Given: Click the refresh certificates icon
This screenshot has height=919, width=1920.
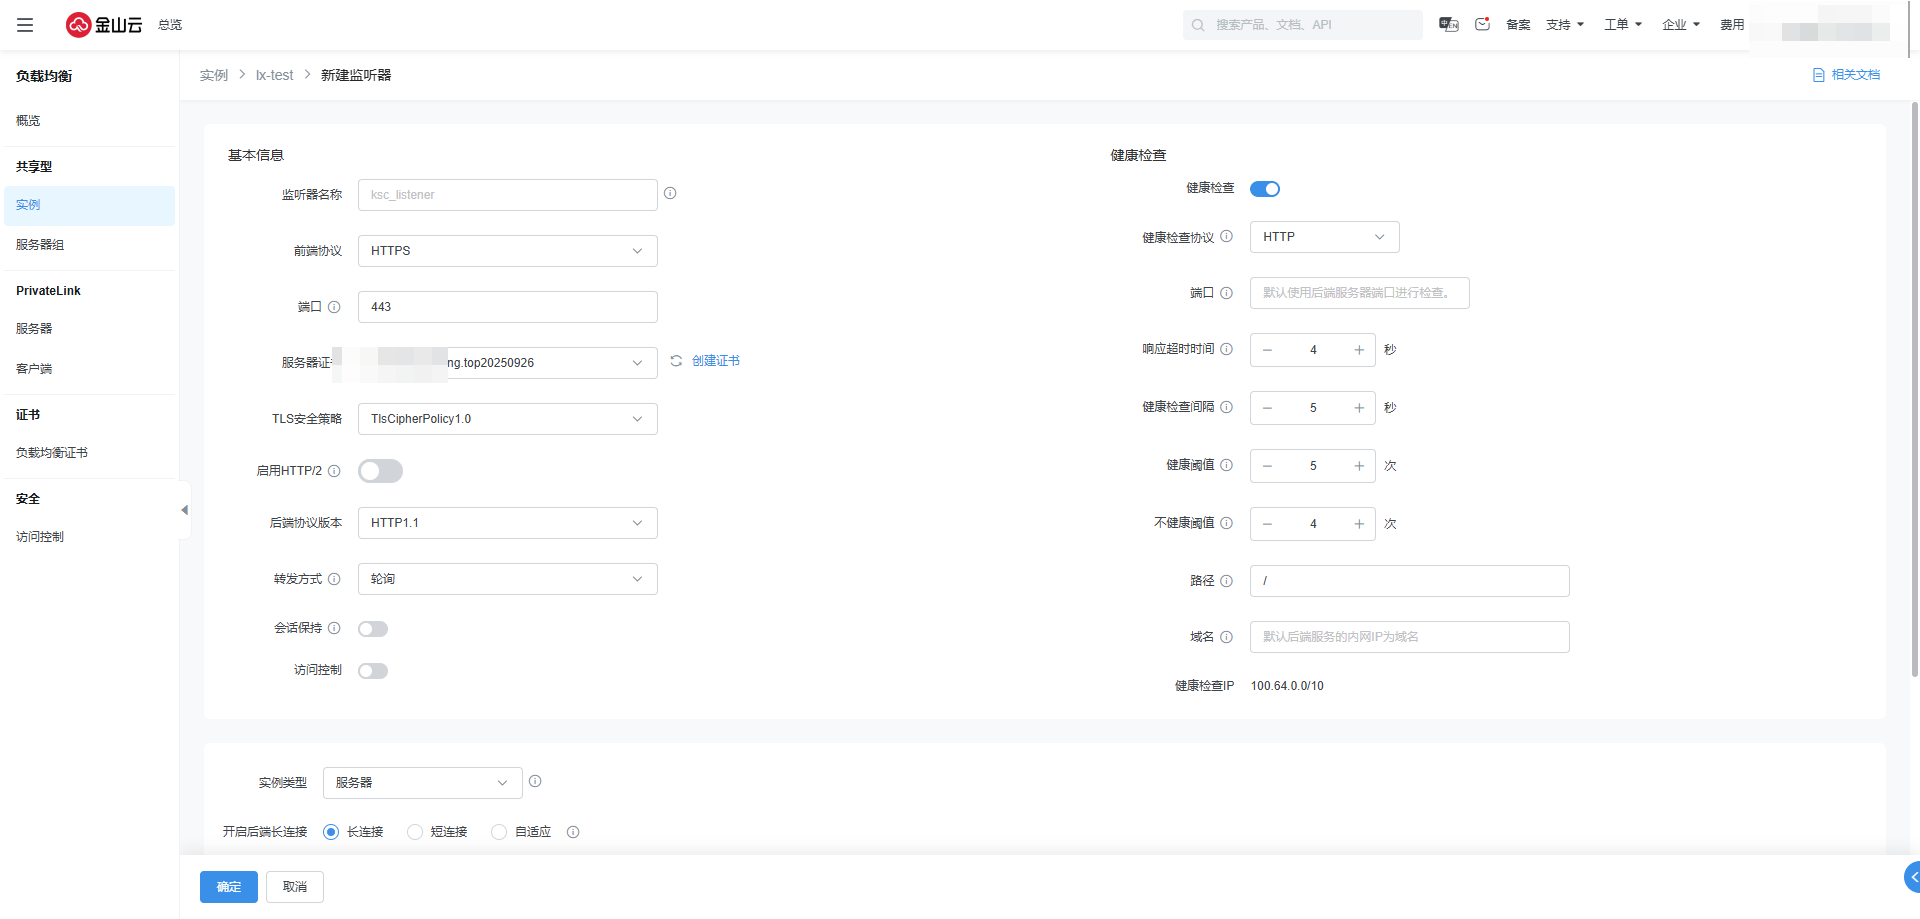Looking at the screenshot, I should click(676, 361).
